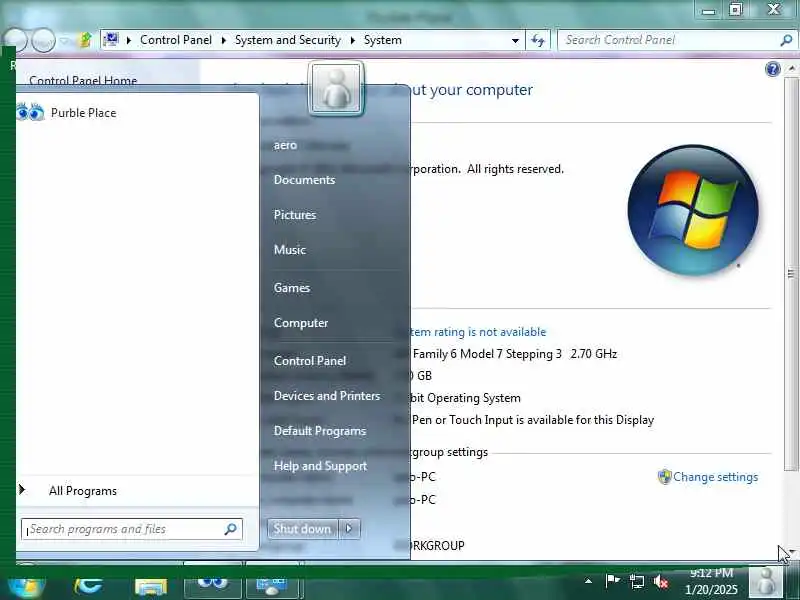Open the network tray icon
This screenshot has height=600, width=800.
[x=636, y=581]
